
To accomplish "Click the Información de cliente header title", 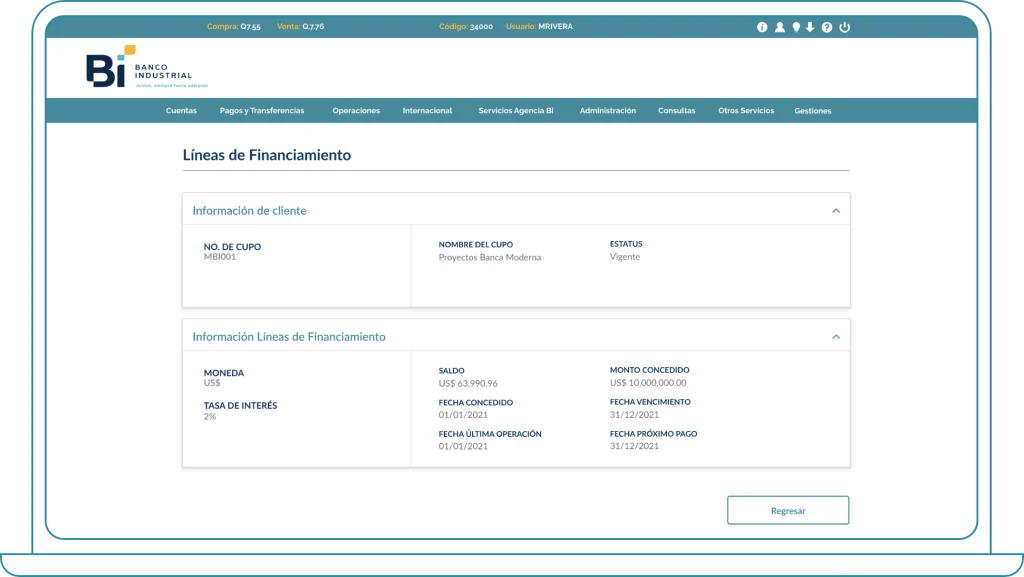I will 249,211.
